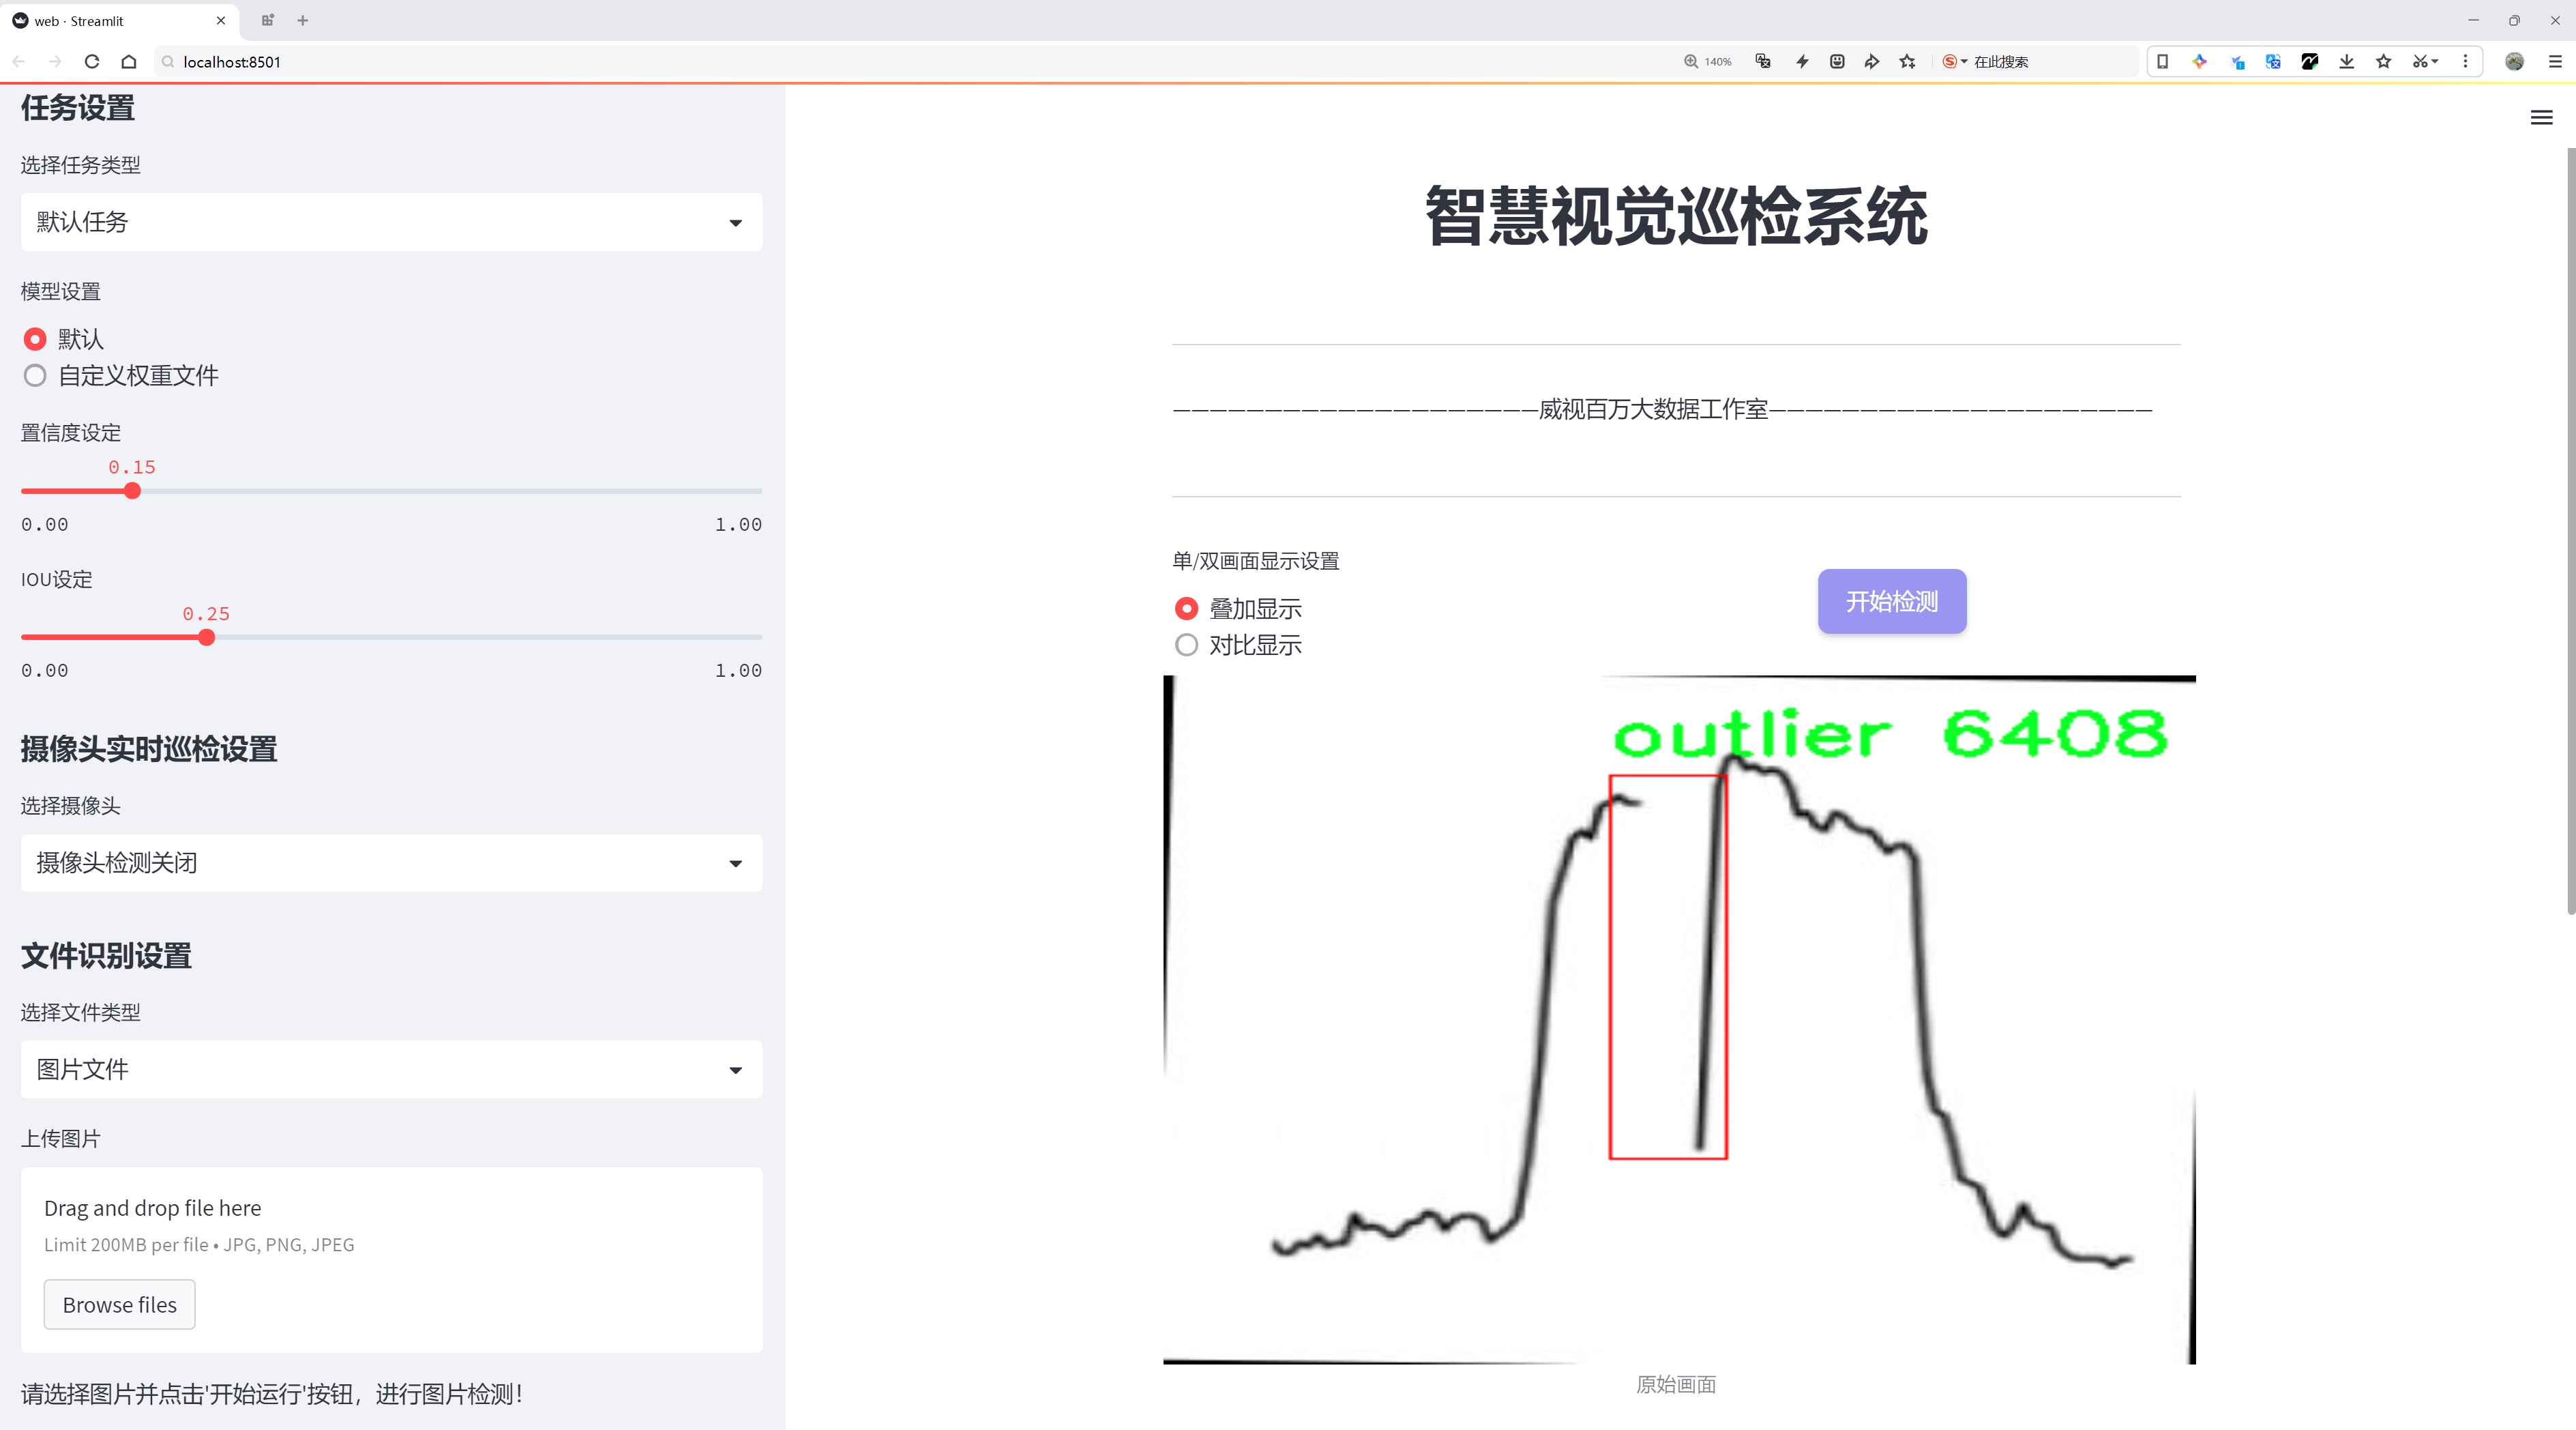Click the lightning bolt speed mode icon
Image resolution: width=2576 pixels, height=1430 pixels.
(x=1802, y=62)
